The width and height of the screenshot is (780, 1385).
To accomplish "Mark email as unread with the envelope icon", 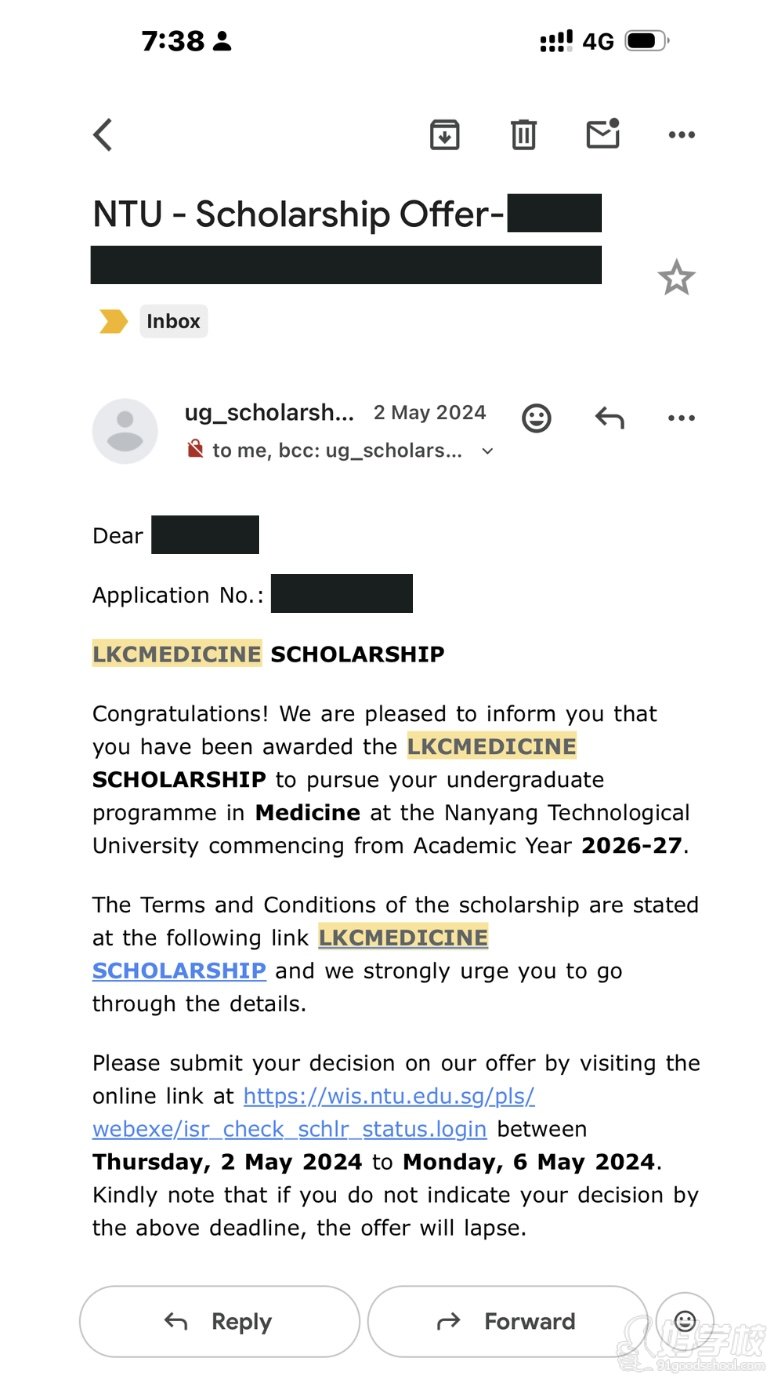I will [x=603, y=133].
